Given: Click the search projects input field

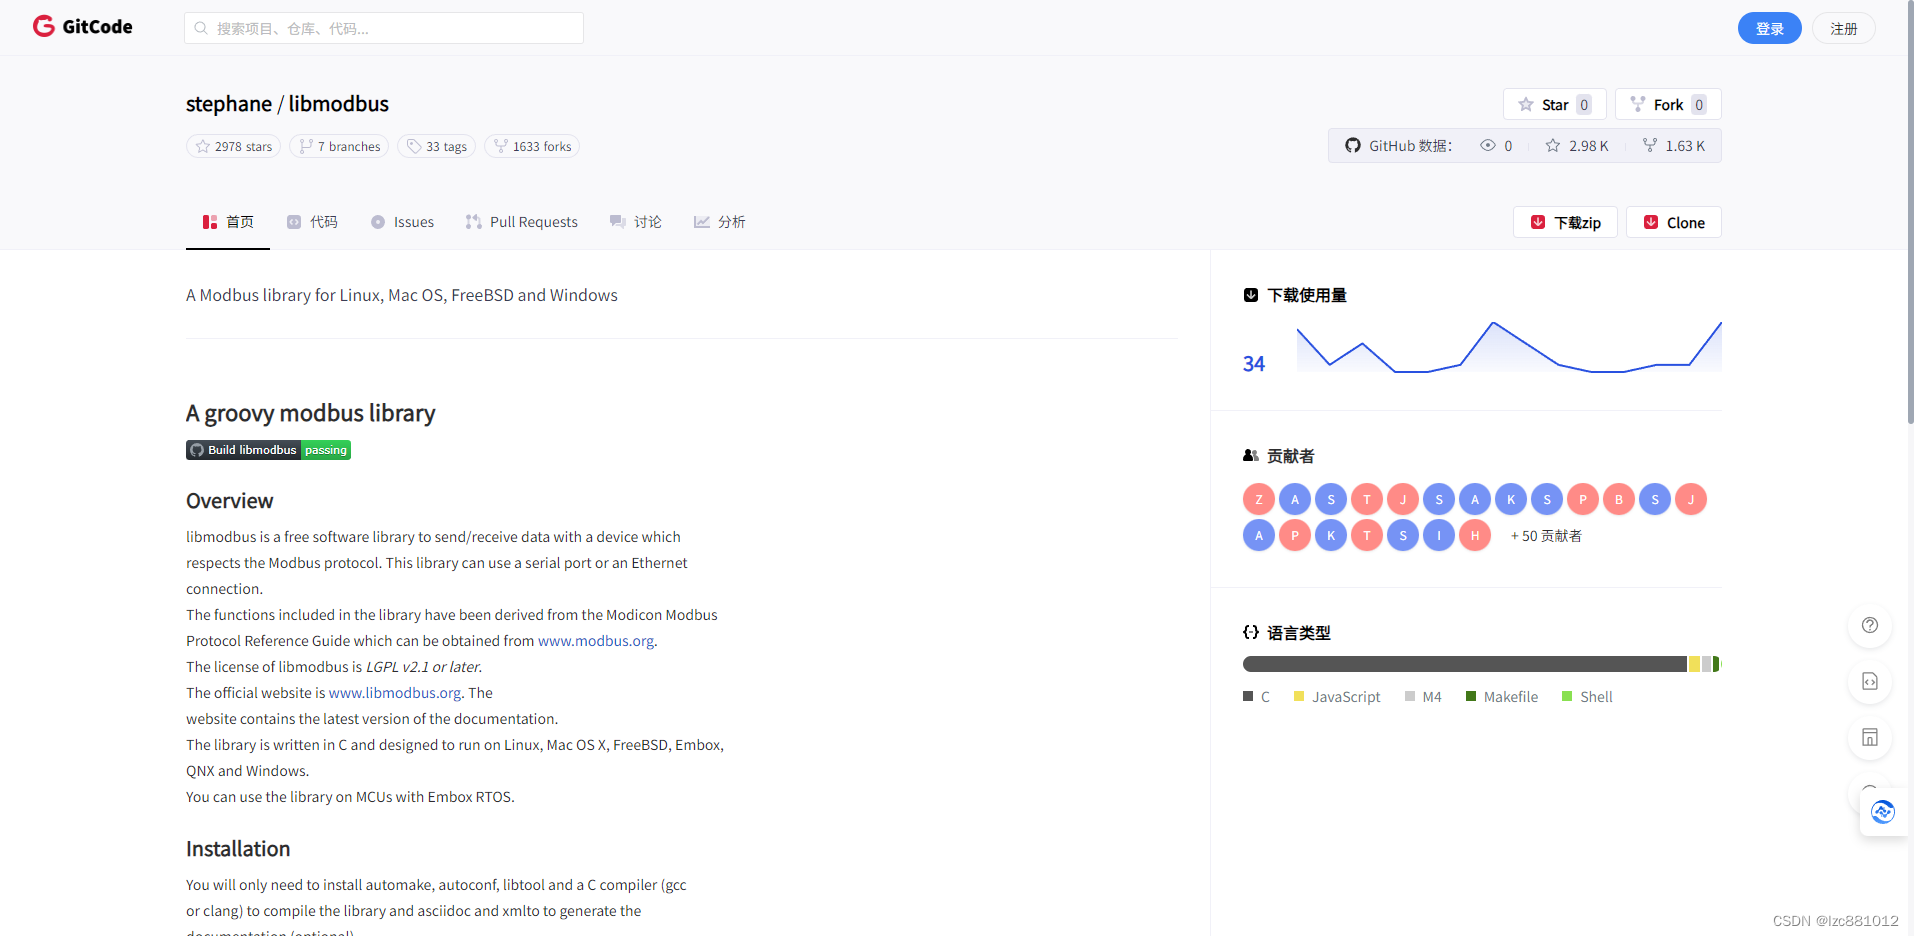Looking at the screenshot, I should [384, 28].
